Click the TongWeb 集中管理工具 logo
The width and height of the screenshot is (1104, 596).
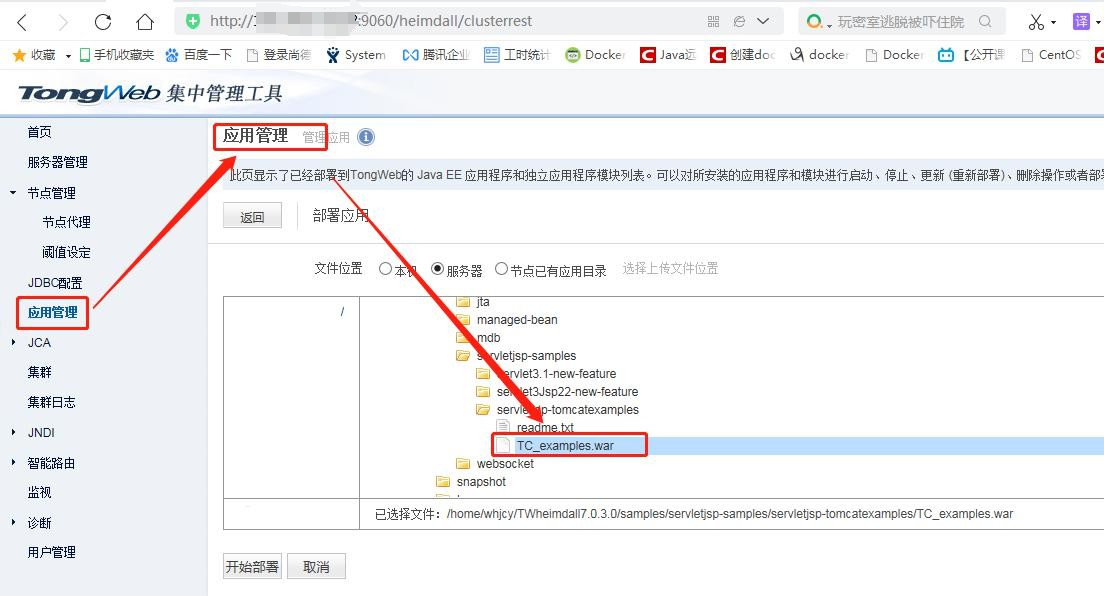150,93
